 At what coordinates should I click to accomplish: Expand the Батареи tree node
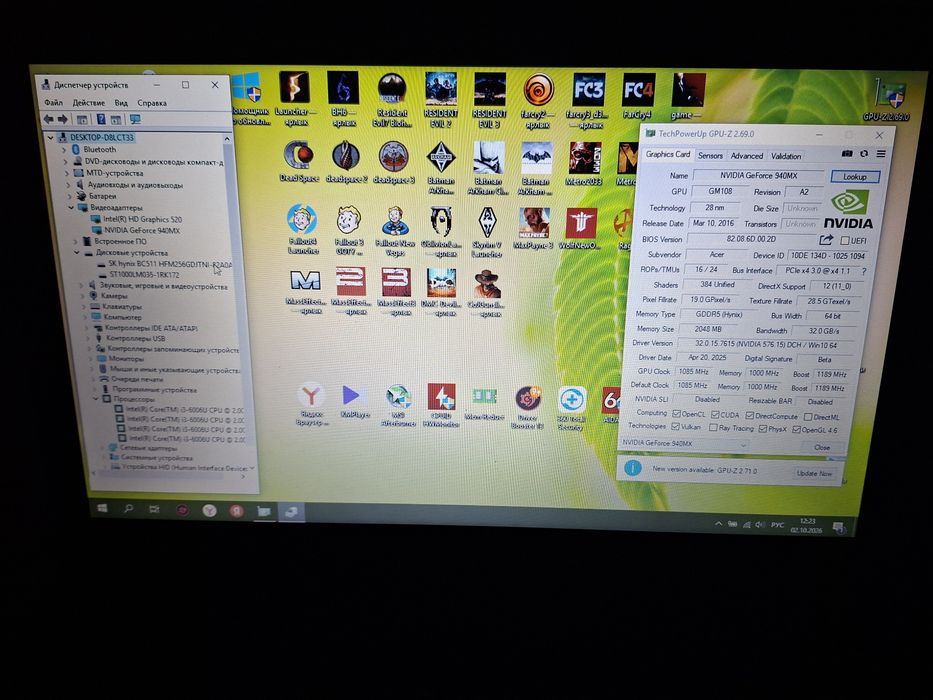(x=70, y=196)
